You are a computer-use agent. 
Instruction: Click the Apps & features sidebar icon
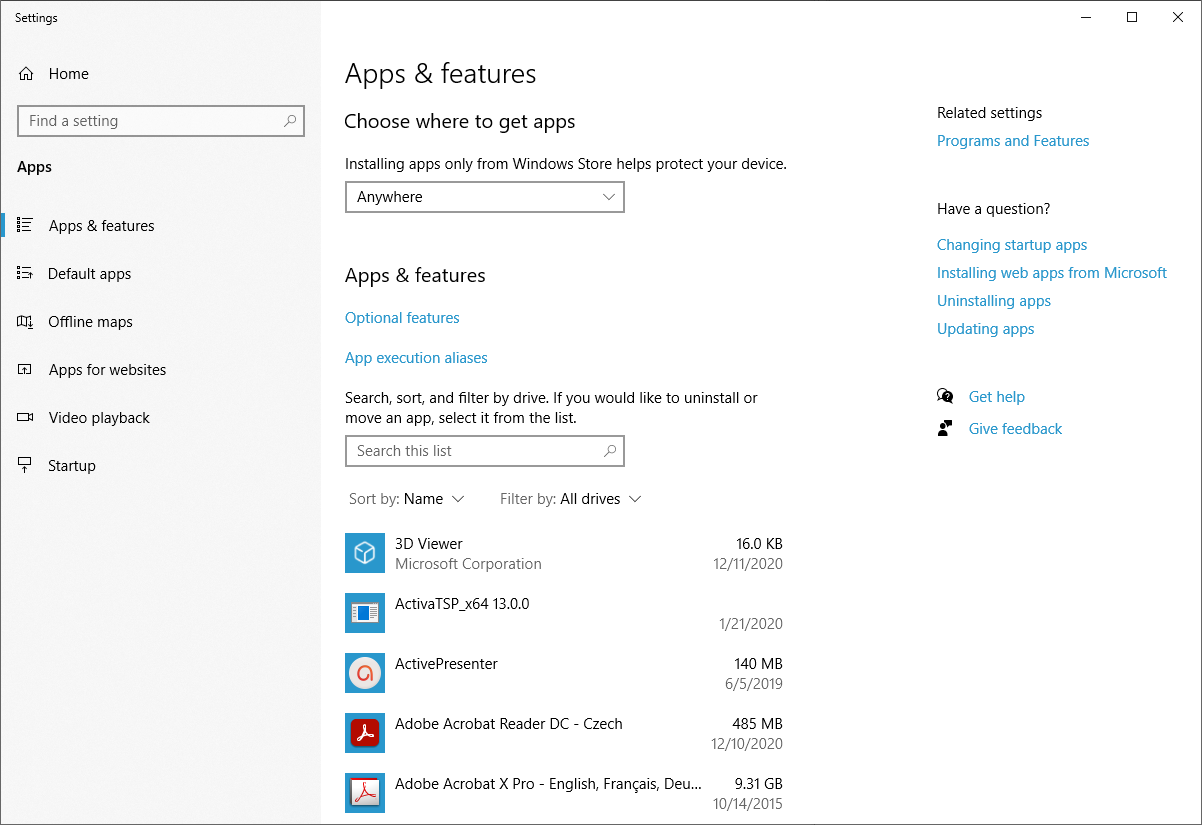pyautogui.click(x=26, y=226)
